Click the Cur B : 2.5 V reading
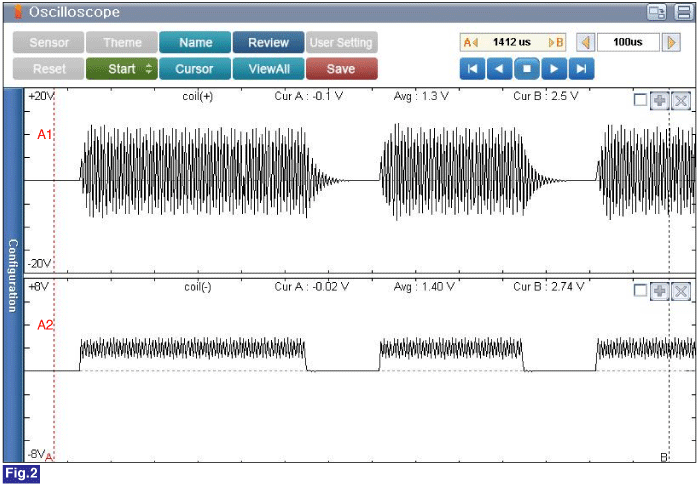The width and height of the screenshot is (700, 486). [546, 96]
